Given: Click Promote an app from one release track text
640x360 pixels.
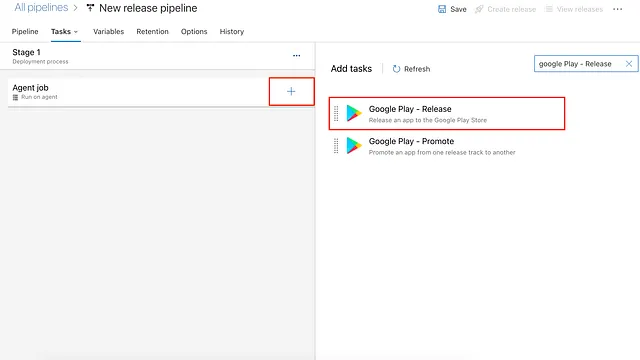Looking at the screenshot, I should 442,152.
